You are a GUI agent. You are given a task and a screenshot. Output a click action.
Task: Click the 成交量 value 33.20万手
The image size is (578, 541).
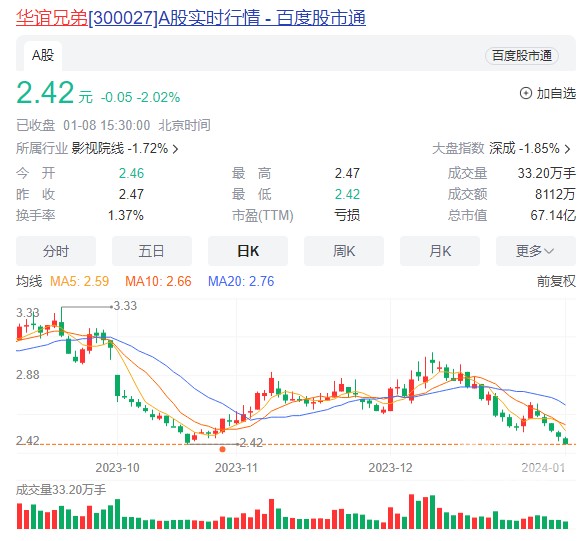click(x=546, y=173)
